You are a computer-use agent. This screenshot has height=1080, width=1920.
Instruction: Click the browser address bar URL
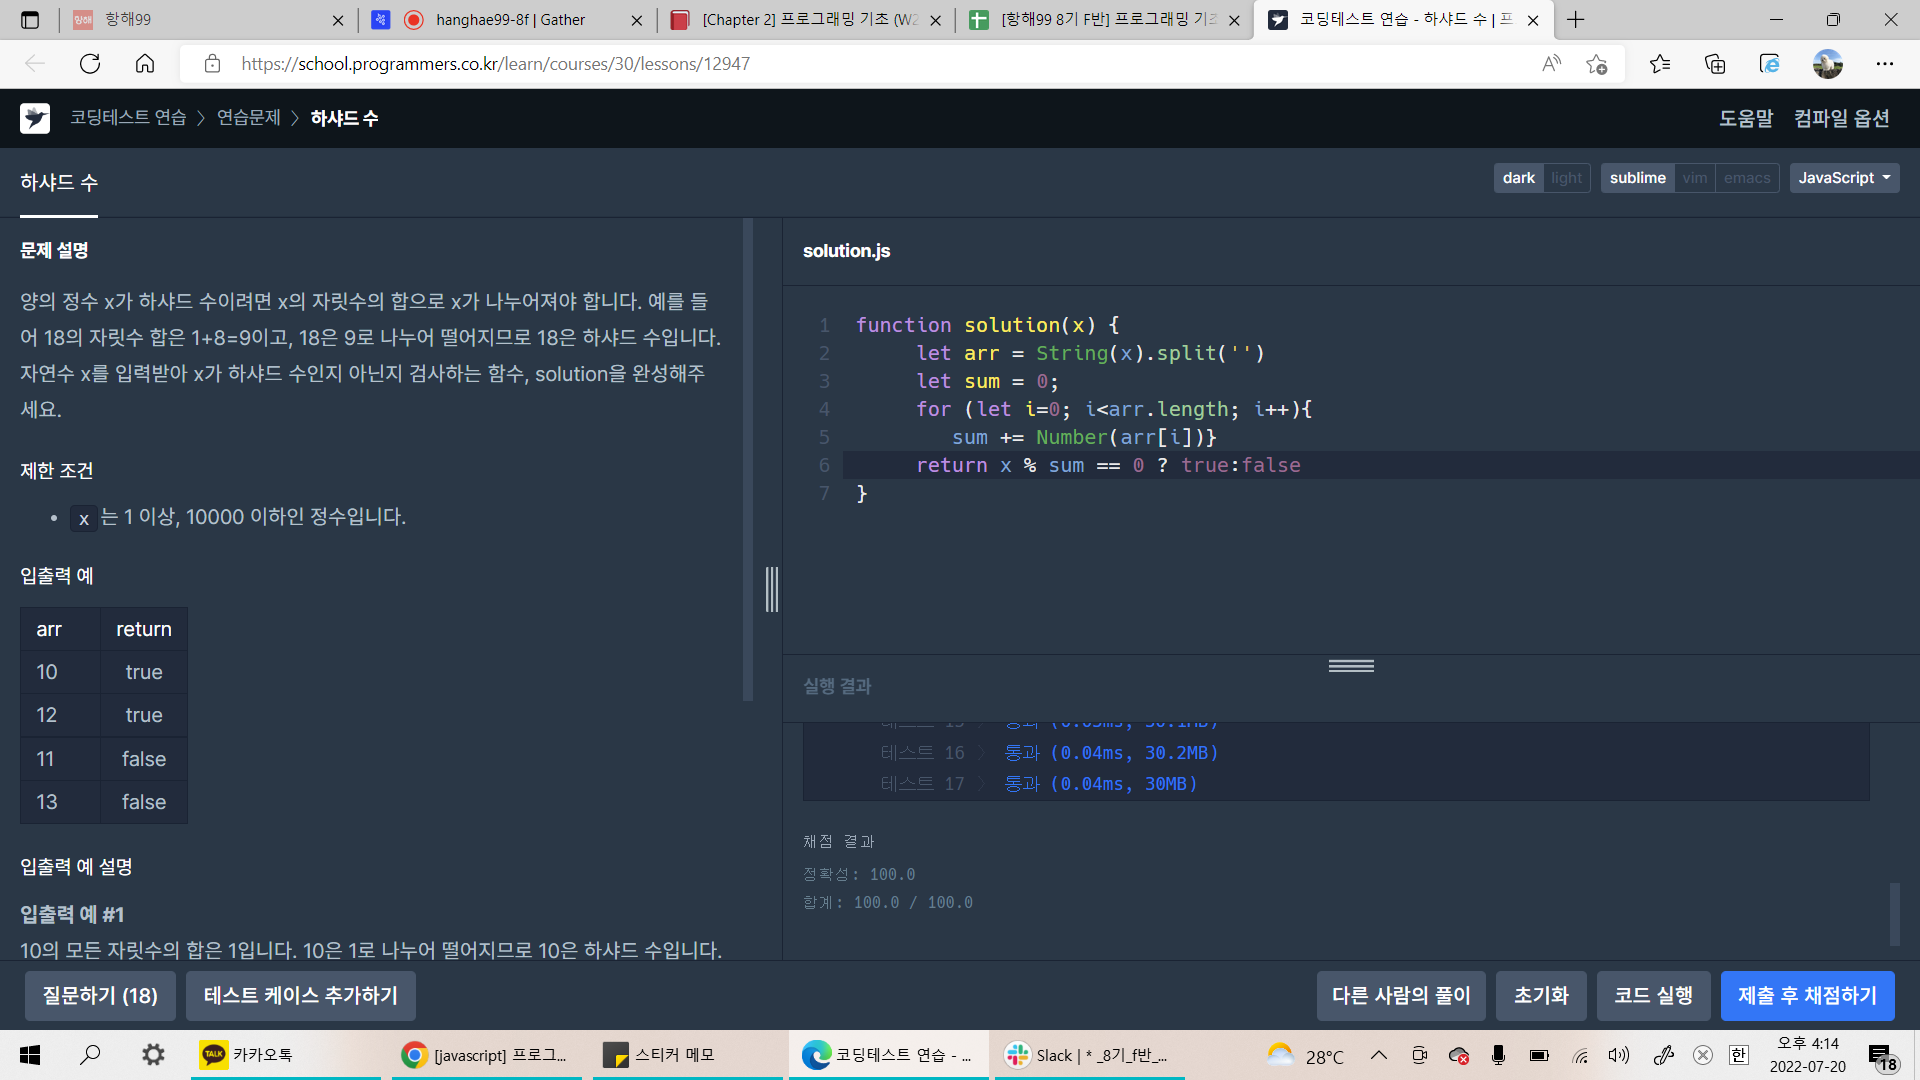tap(495, 64)
